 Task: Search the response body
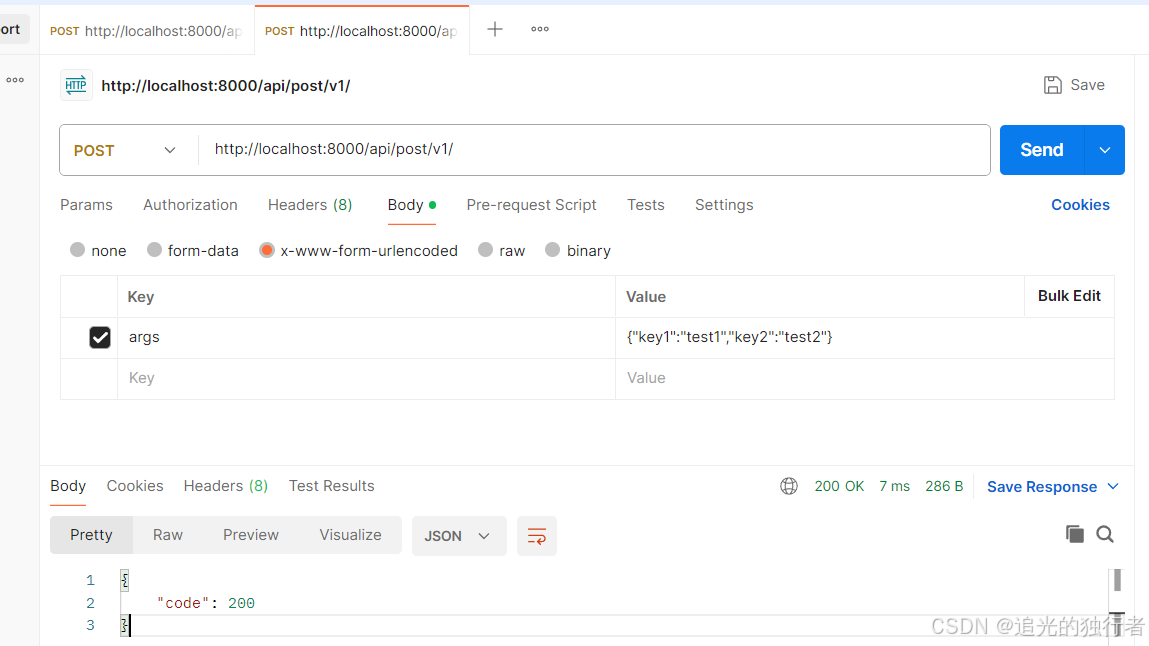[1105, 535]
